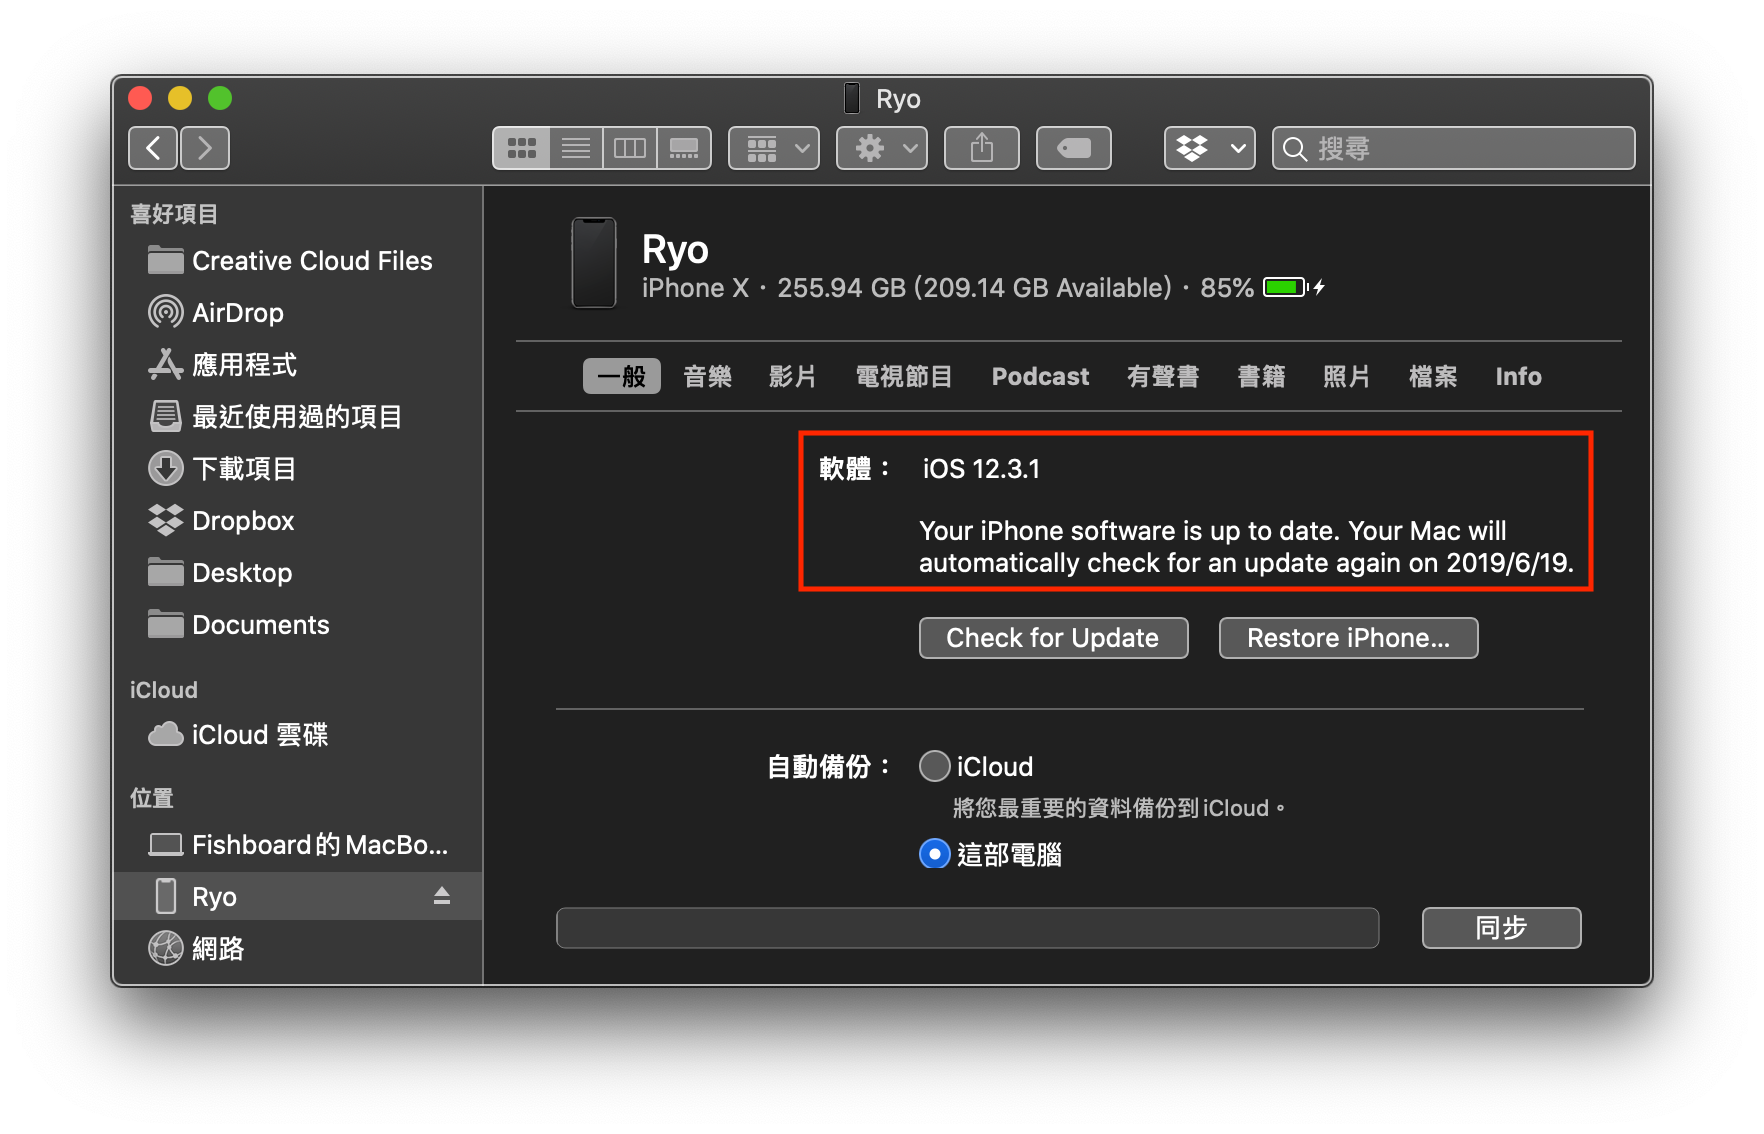
Task: Open the group-by arrangement dropdown
Action: [774, 148]
